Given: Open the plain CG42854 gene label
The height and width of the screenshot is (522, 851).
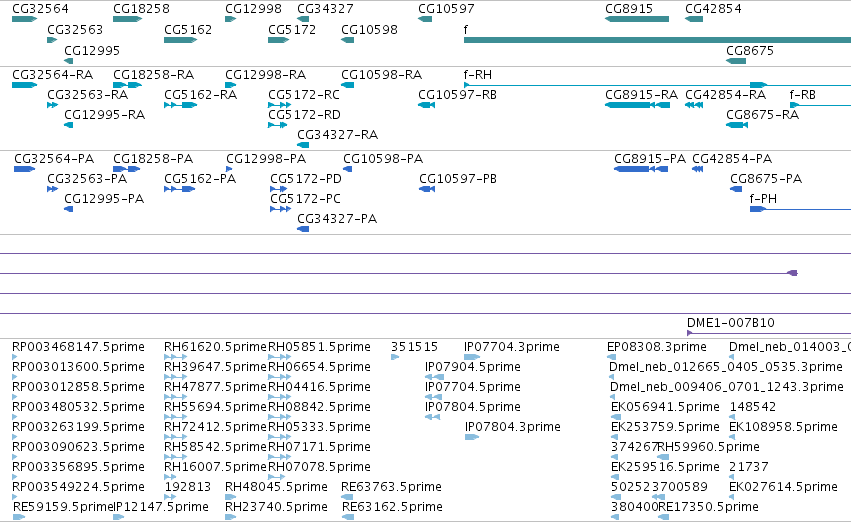Looking at the screenshot, I should (x=713, y=9).
